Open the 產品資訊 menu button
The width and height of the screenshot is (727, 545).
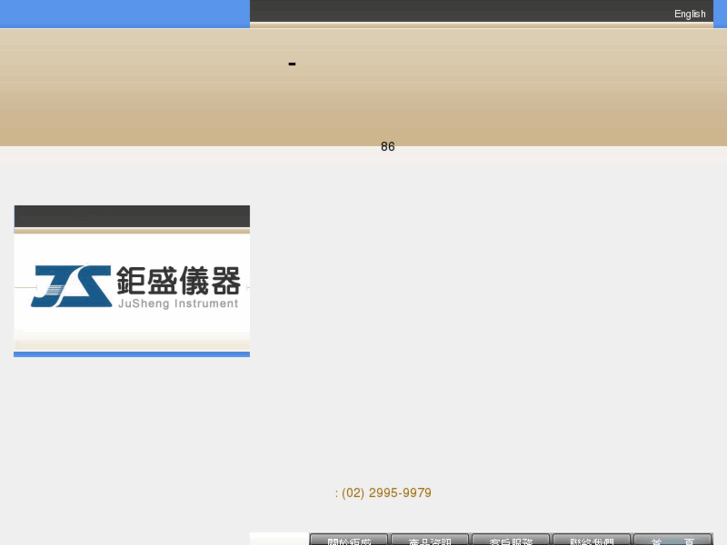pyautogui.click(x=430, y=539)
